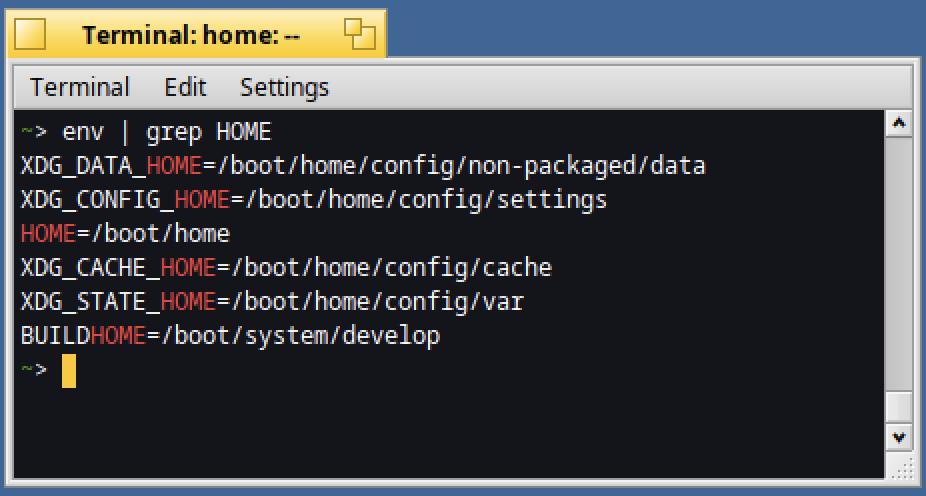Click the scrollbar down arrow
The height and width of the screenshot is (496, 926).
click(899, 438)
